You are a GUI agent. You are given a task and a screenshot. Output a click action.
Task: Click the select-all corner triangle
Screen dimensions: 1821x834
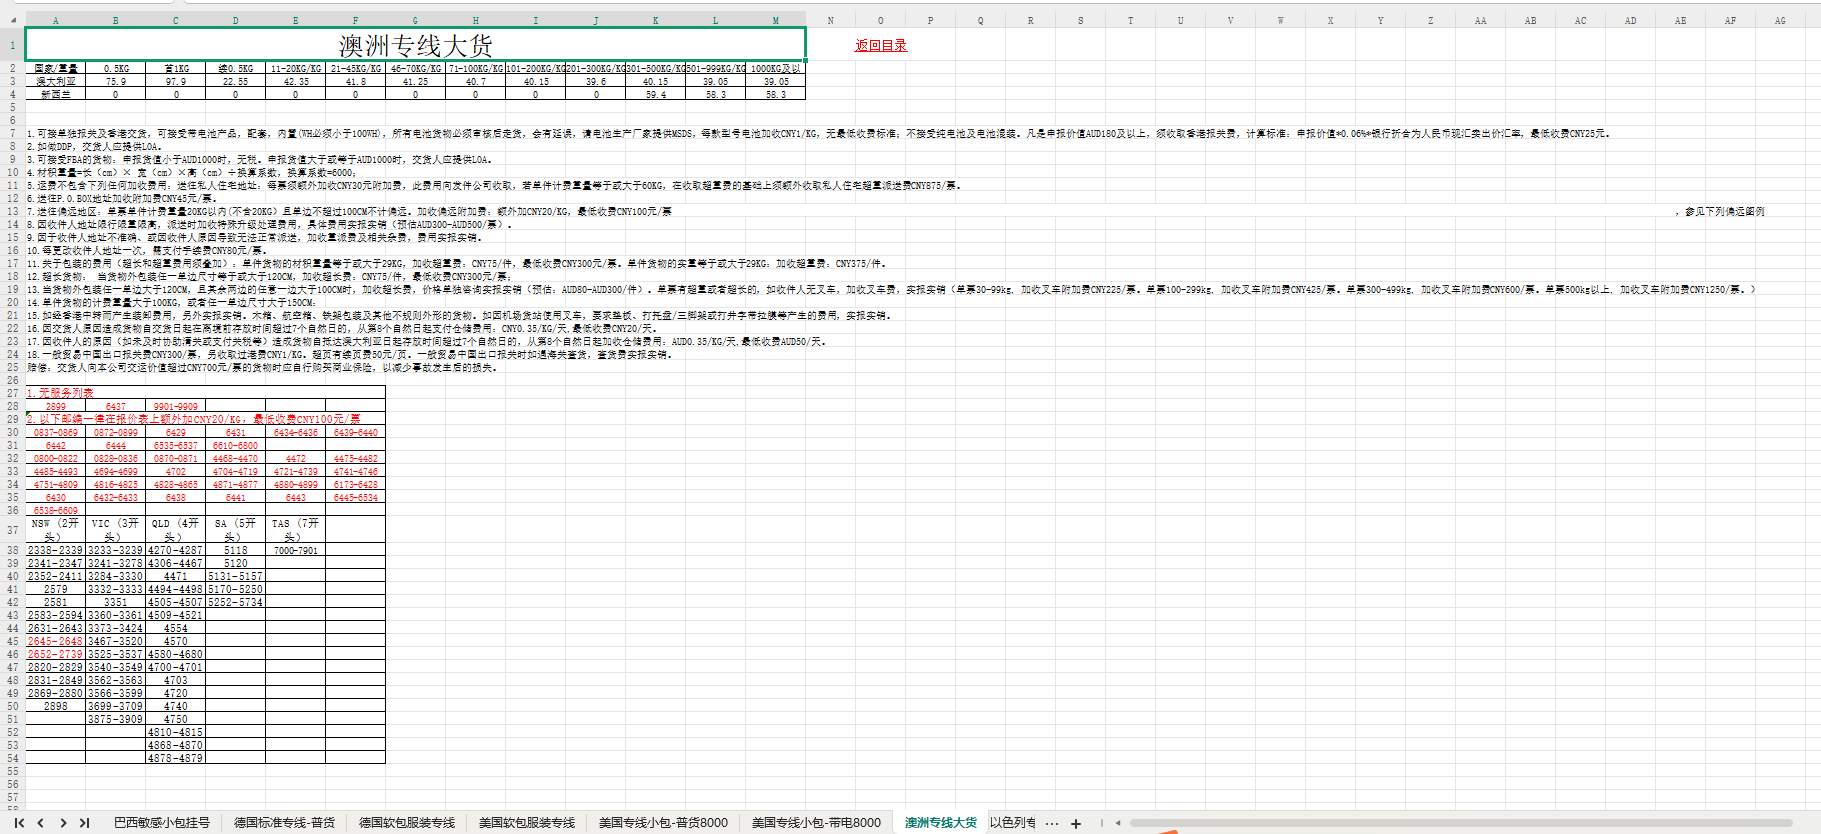(12, 20)
